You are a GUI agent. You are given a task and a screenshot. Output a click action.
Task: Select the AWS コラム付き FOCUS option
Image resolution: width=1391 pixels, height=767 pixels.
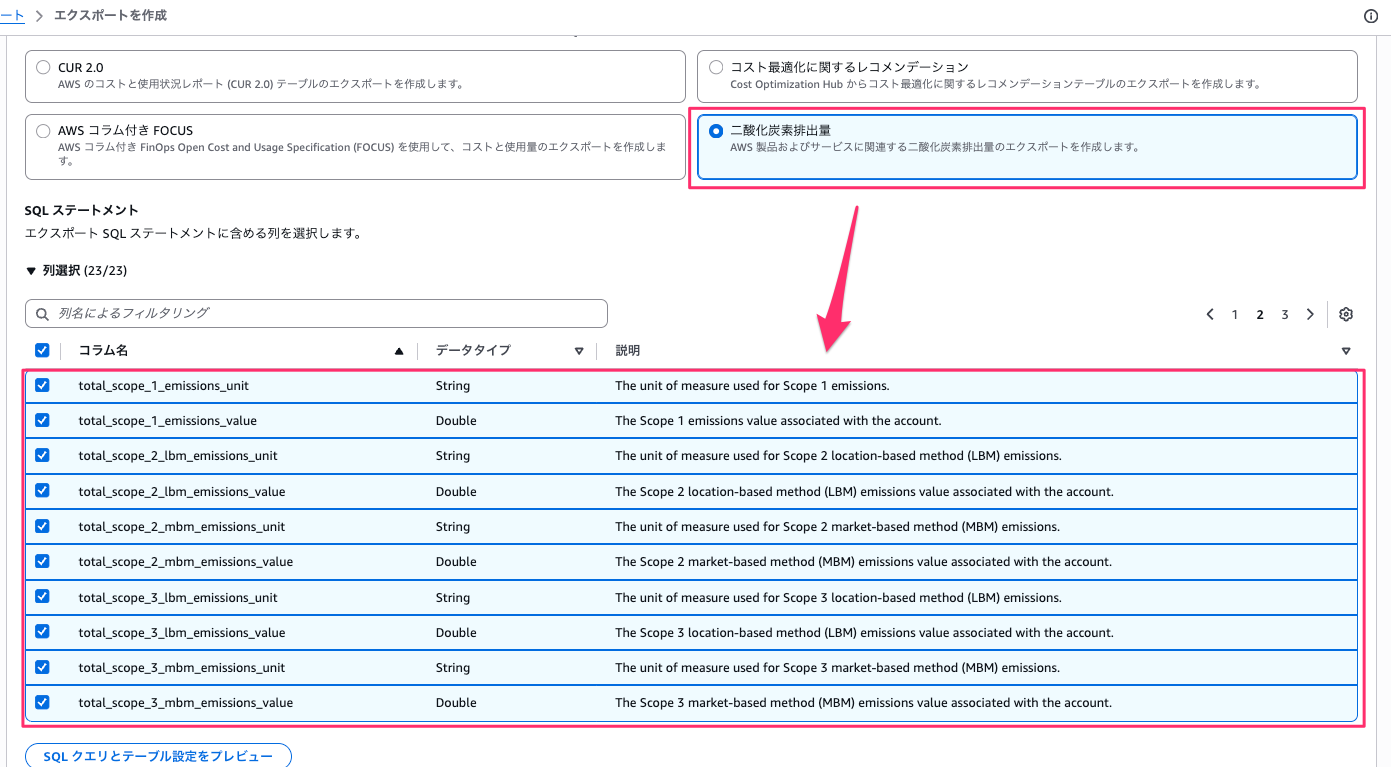click(42, 130)
